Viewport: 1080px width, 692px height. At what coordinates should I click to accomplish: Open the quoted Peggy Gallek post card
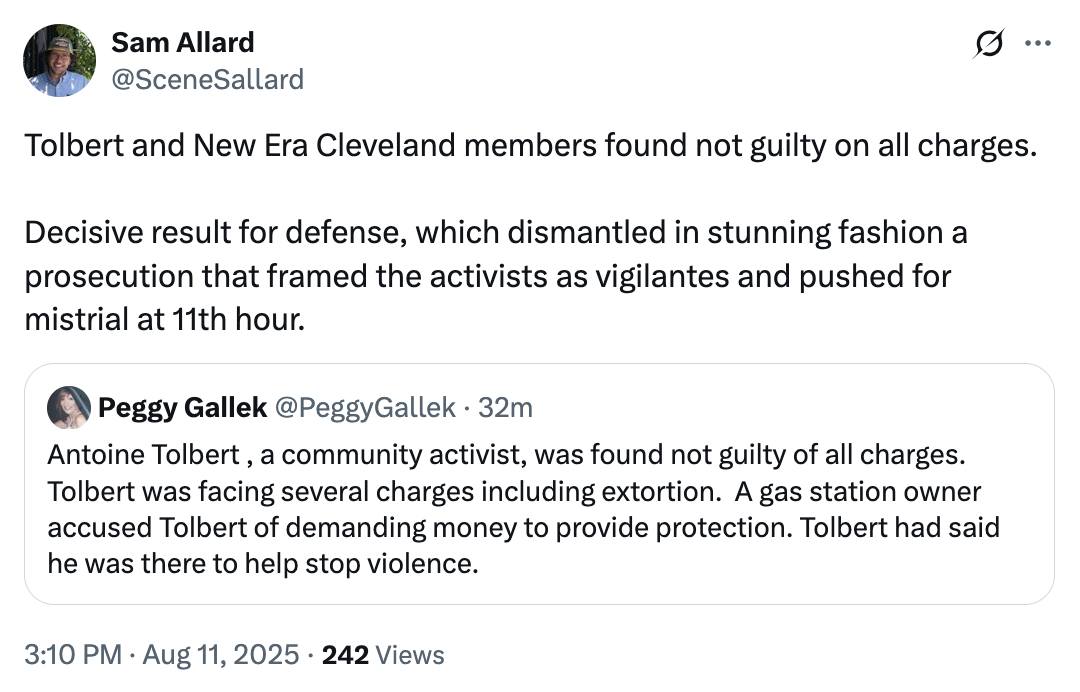539,484
